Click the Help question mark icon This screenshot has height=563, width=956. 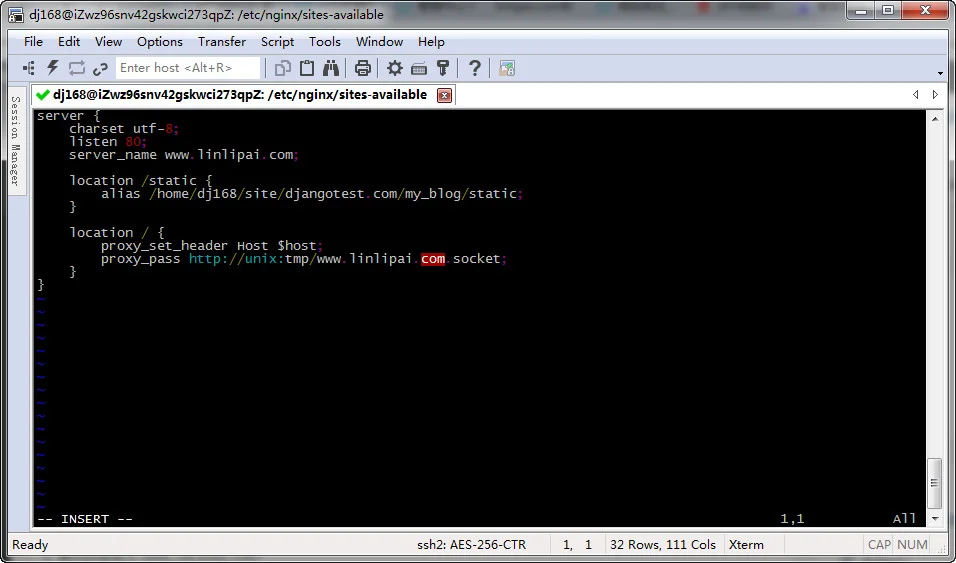pyautogui.click(x=474, y=68)
